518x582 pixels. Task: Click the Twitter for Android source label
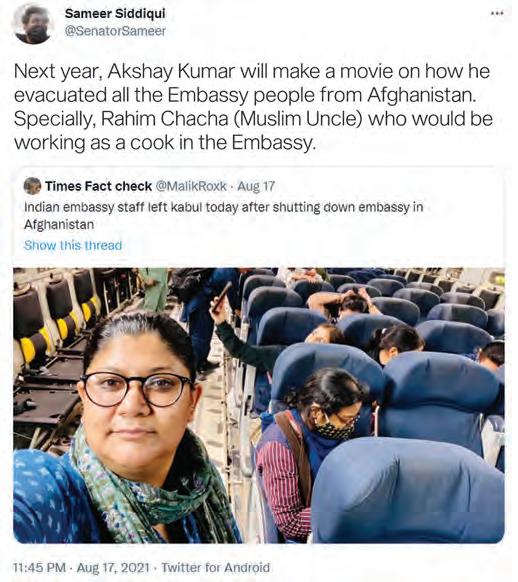point(216,567)
